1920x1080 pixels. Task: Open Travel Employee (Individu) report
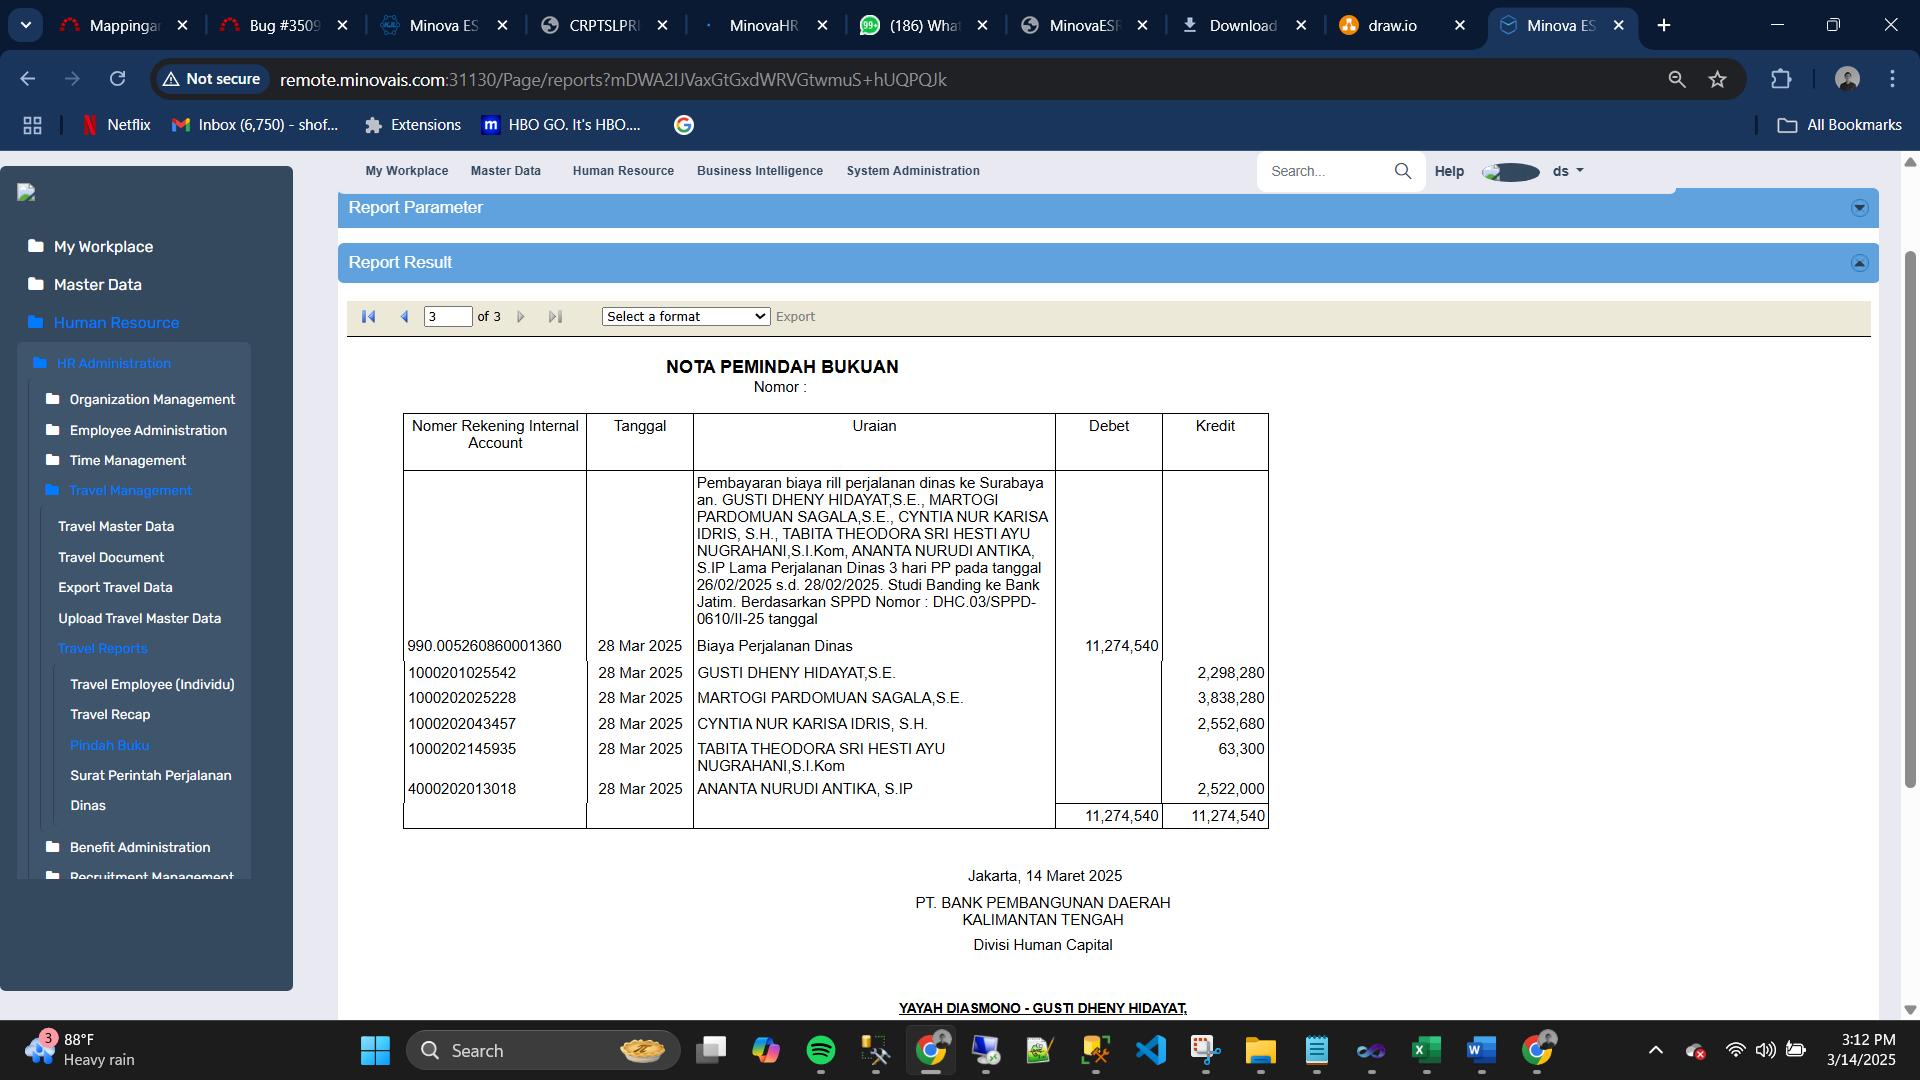[152, 685]
